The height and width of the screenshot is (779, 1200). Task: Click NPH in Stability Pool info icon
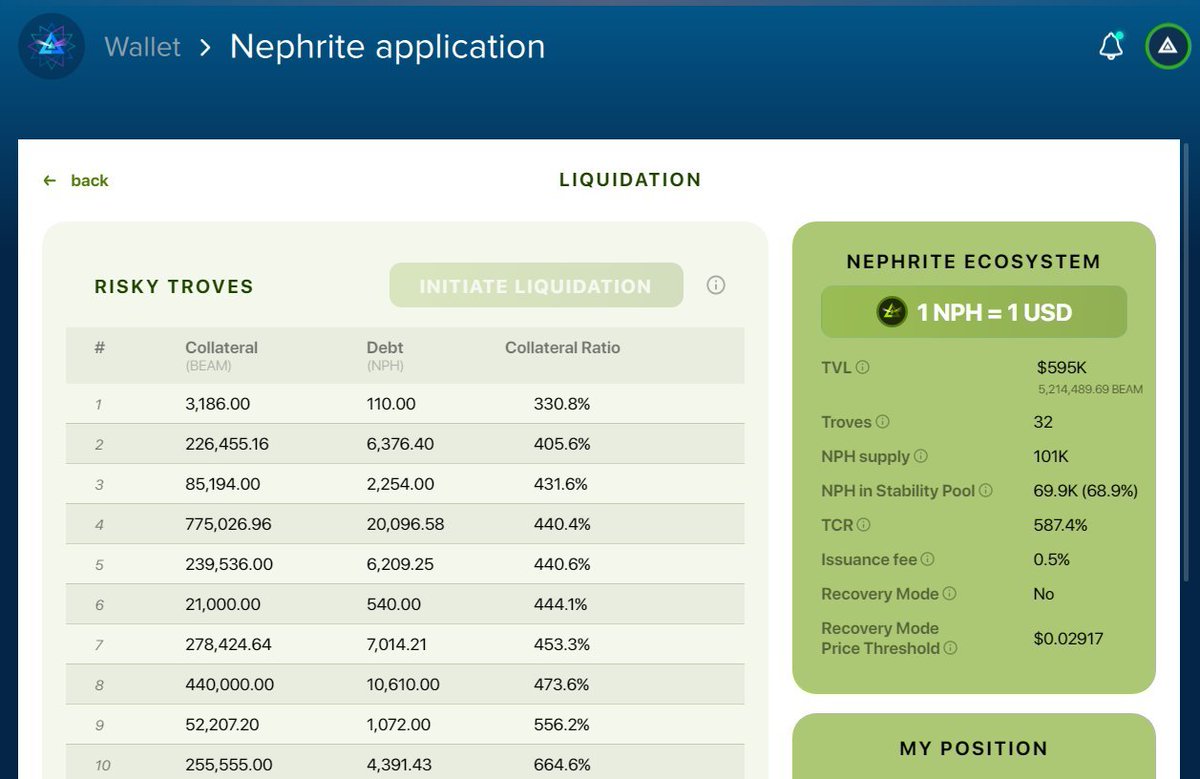pos(985,491)
